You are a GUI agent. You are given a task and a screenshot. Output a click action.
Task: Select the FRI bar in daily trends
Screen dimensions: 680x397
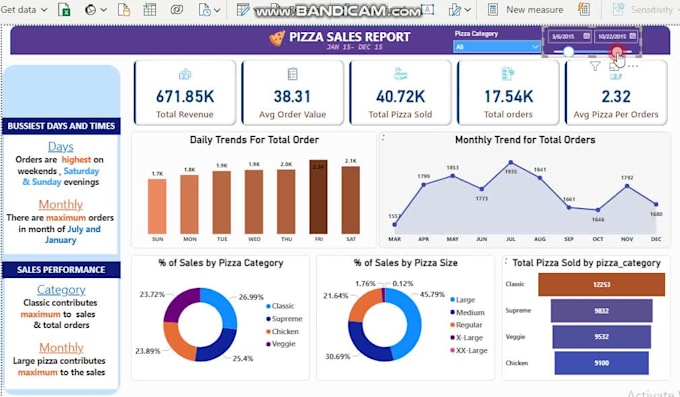(x=319, y=197)
